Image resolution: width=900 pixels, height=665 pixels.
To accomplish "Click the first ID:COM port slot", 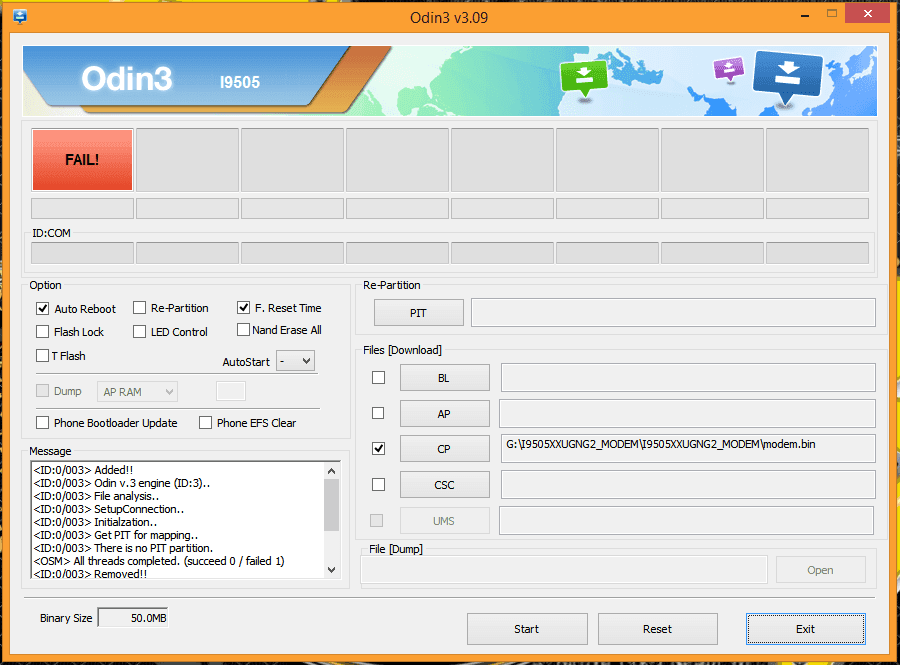I will 82,253.
